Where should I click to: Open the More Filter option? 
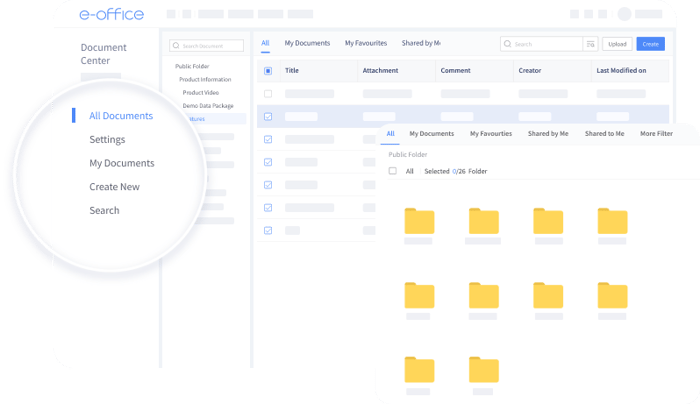(x=657, y=133)
